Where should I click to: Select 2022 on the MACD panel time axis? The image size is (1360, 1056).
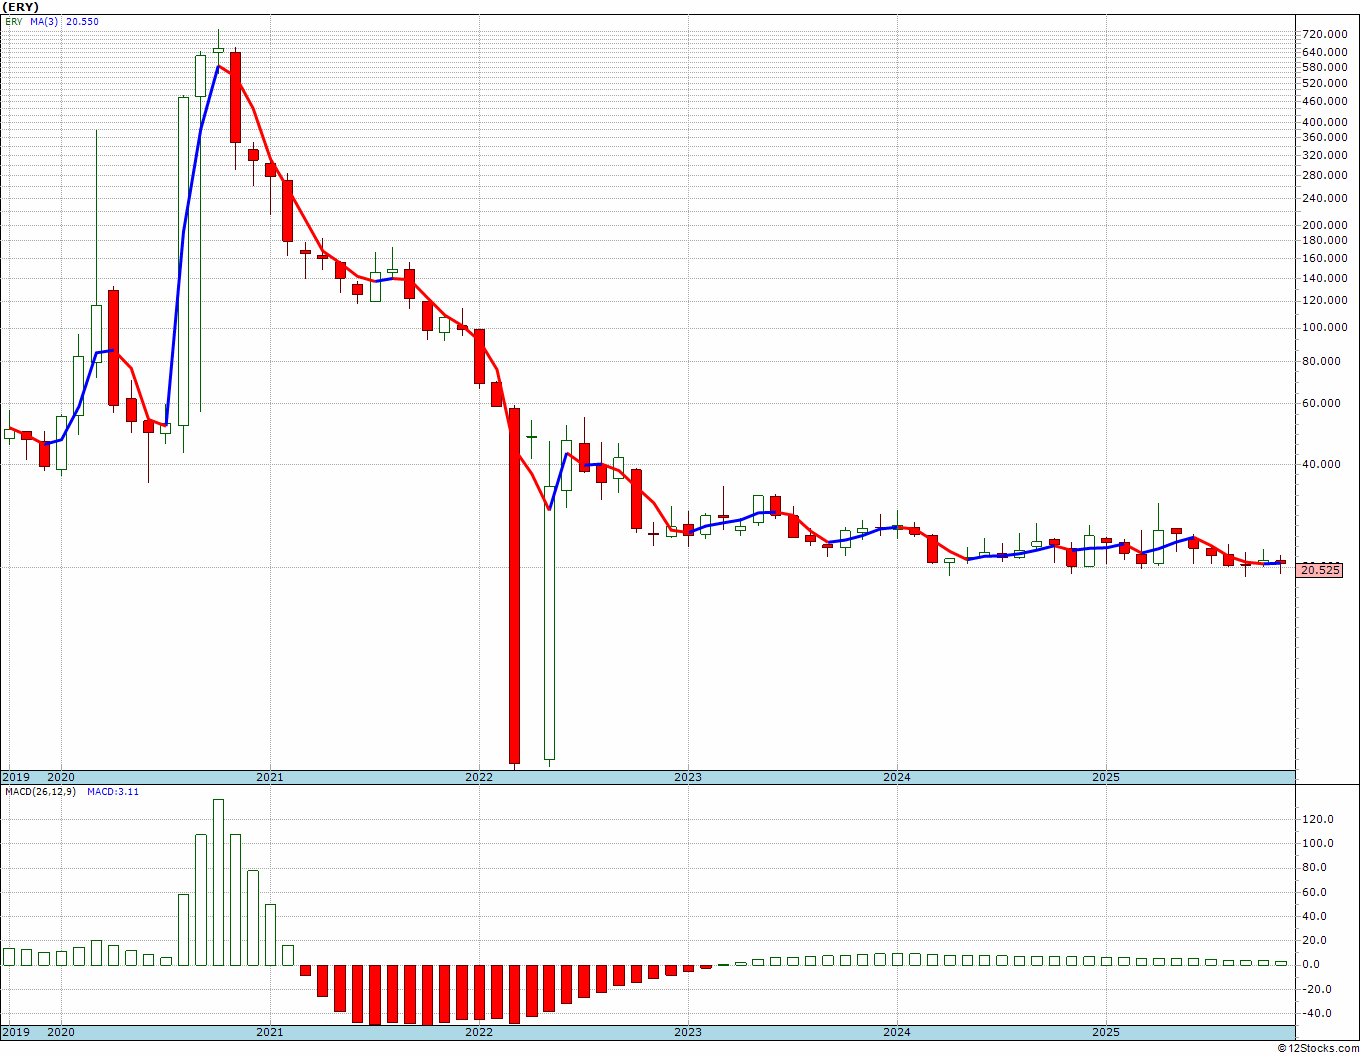pyautogui.click(x=479, y=1032)
